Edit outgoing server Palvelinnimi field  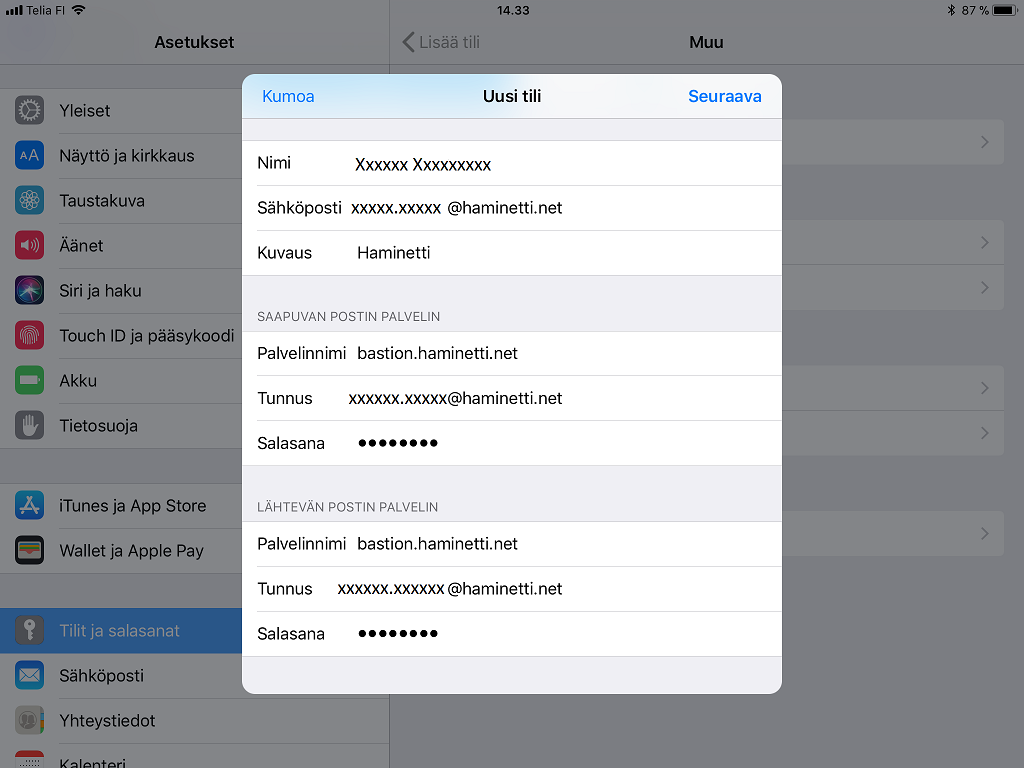512,544
